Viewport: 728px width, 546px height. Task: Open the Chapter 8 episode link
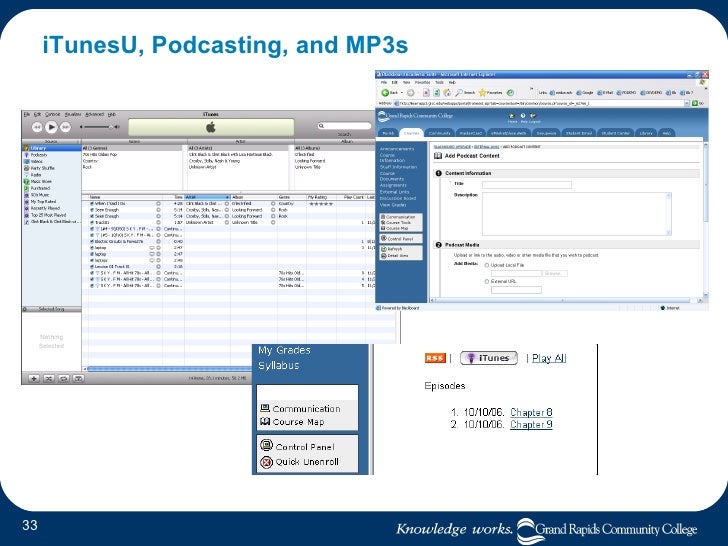531,412
